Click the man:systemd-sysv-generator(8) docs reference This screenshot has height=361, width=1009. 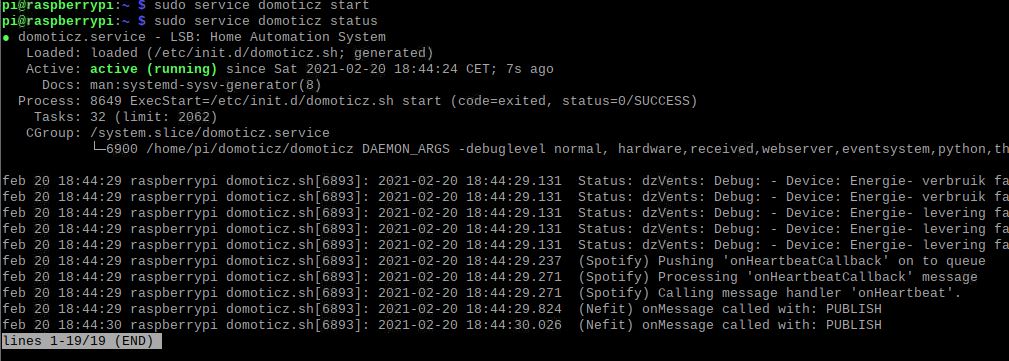206,85
